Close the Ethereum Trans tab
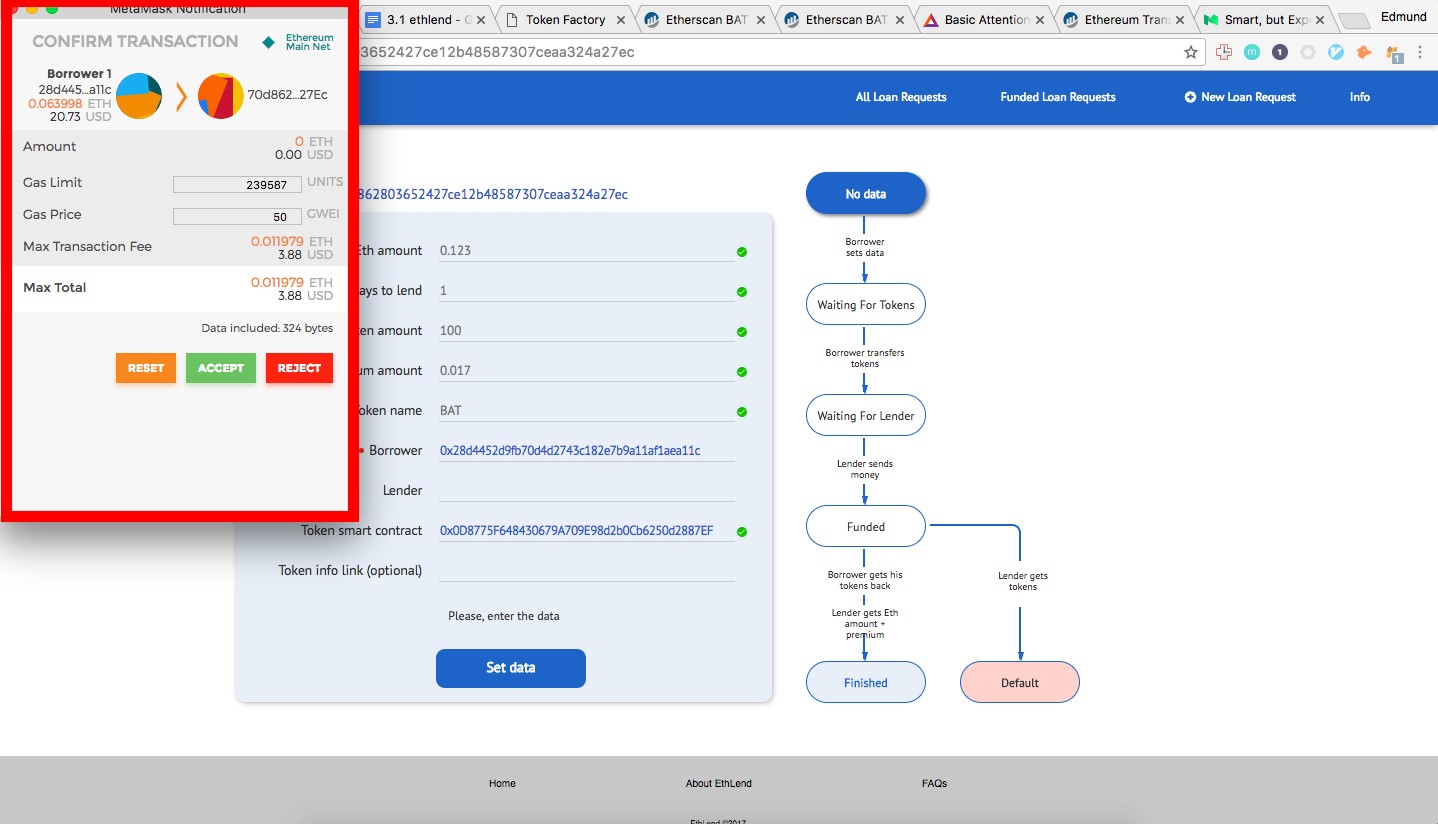 point(1180,20)
